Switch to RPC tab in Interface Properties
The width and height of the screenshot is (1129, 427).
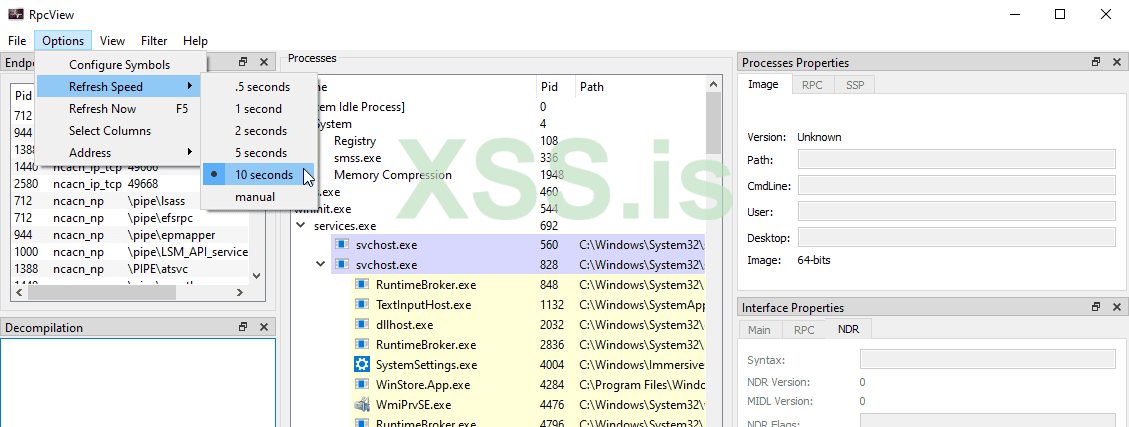804,330
